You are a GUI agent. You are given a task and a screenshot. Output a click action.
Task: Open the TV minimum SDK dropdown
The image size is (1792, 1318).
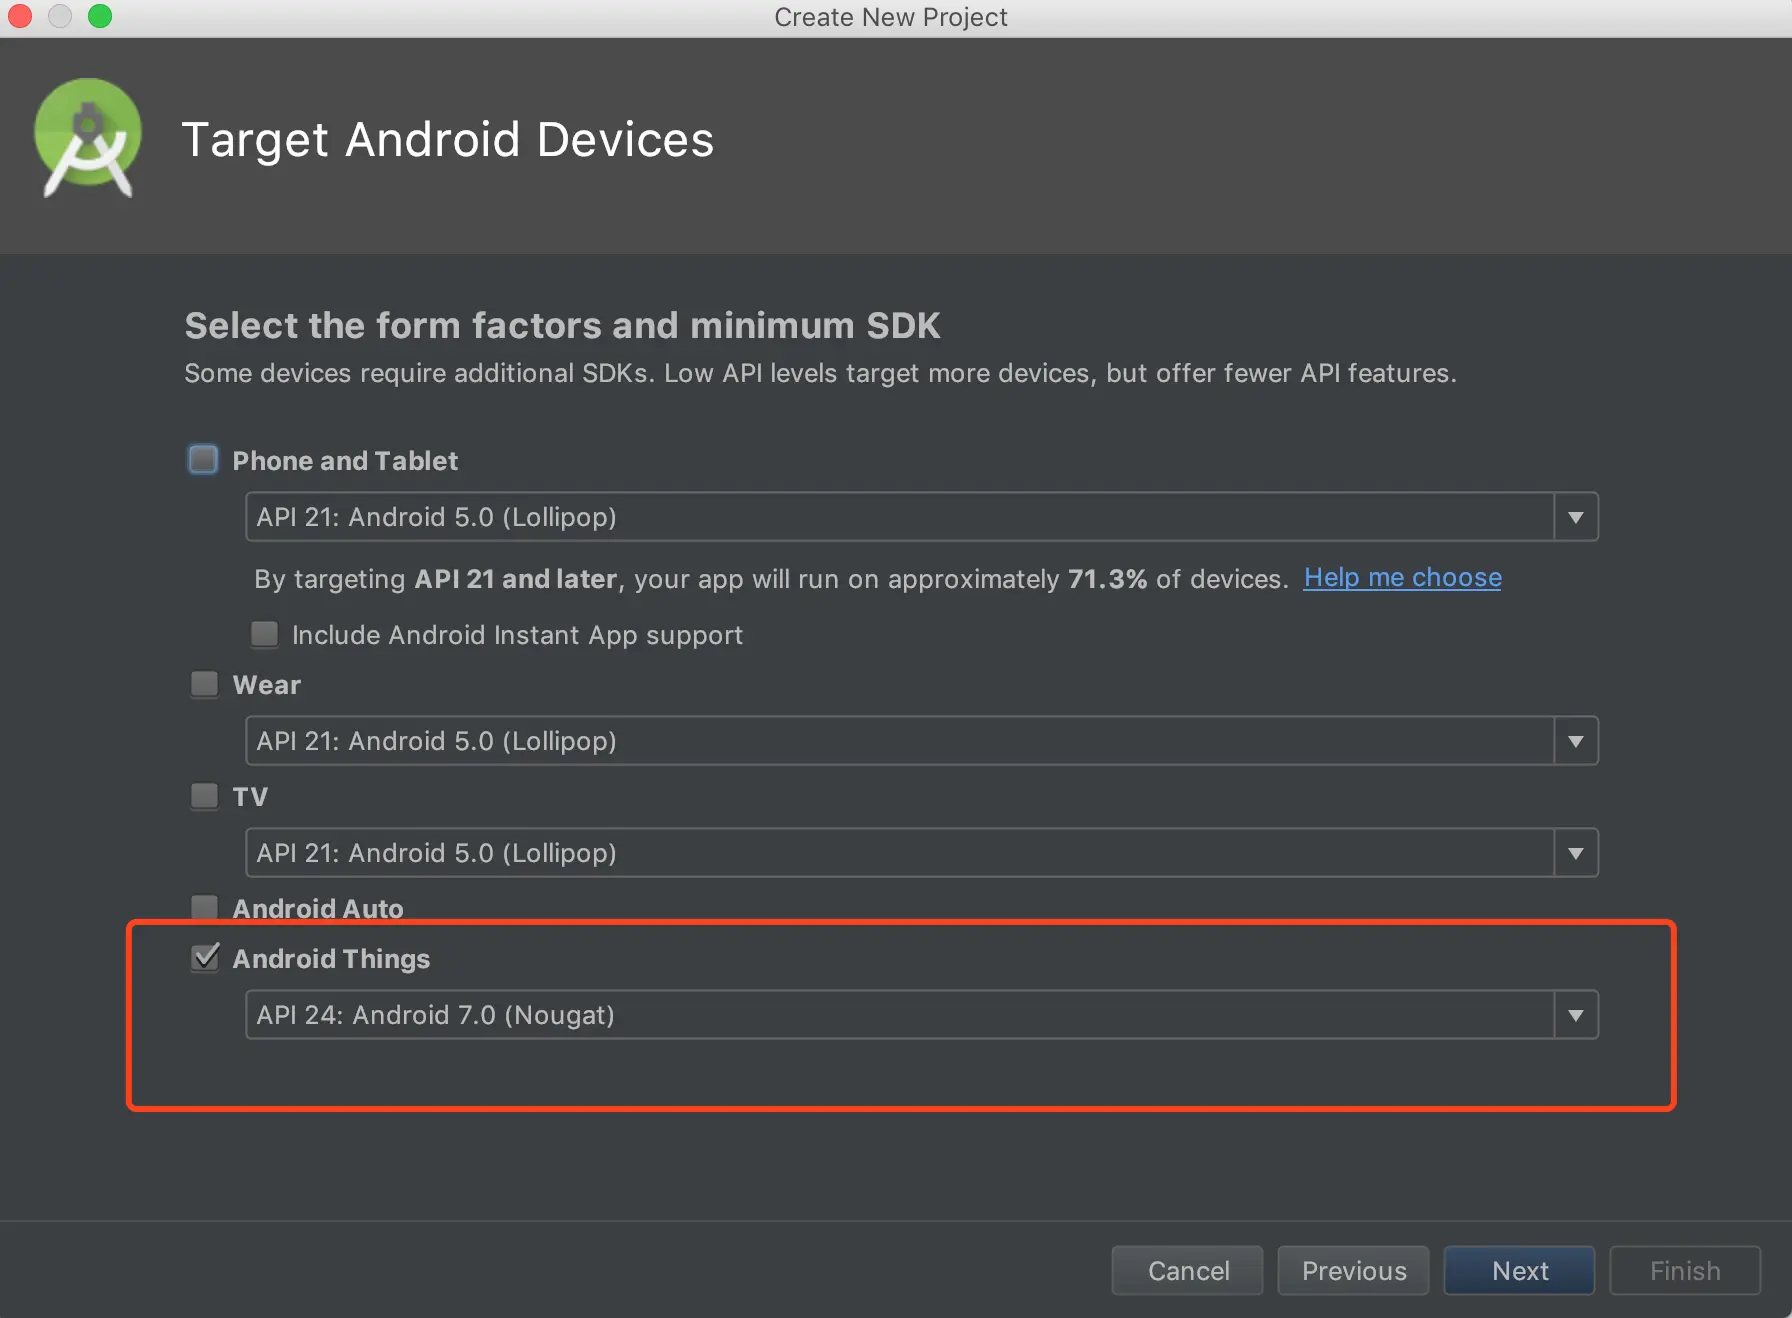click(x=921, y=853)
